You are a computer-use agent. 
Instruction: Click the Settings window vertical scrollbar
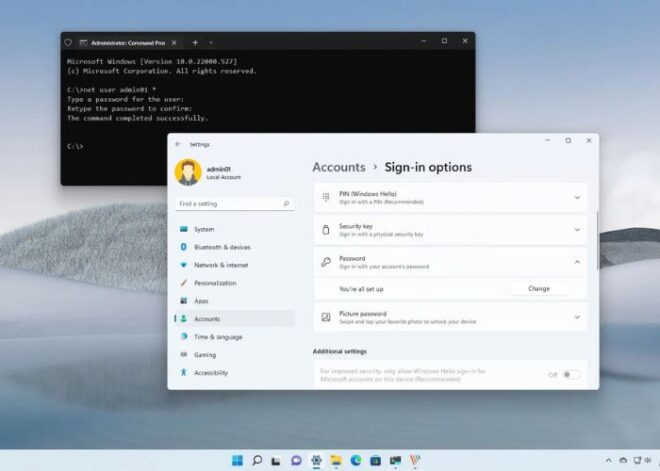click(597, 240)
